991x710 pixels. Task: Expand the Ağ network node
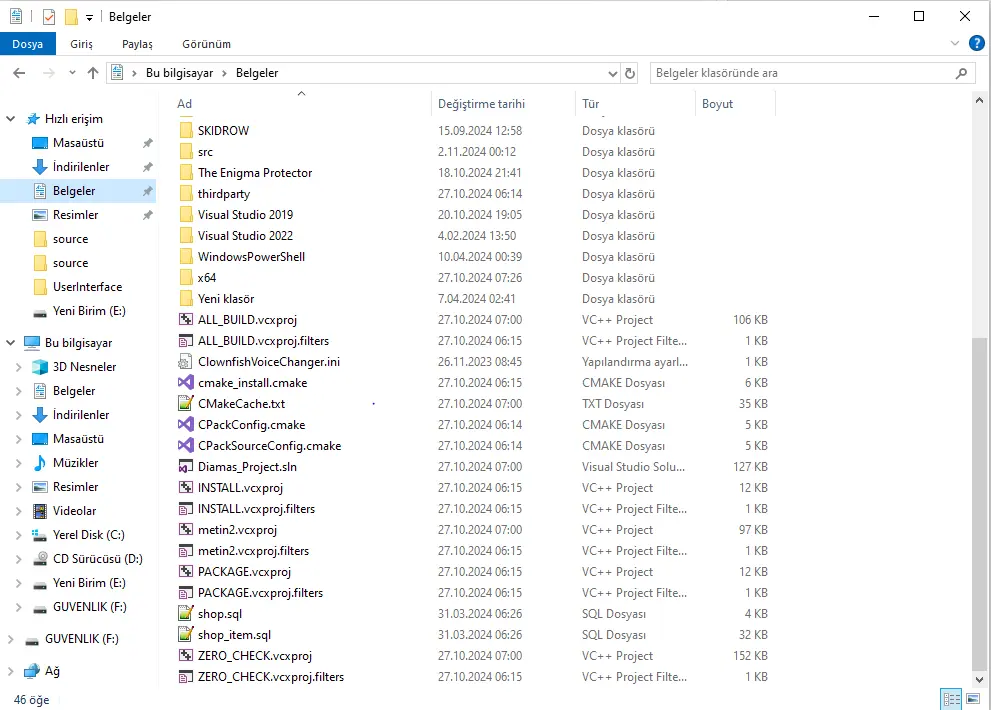[x=10, y=671]
